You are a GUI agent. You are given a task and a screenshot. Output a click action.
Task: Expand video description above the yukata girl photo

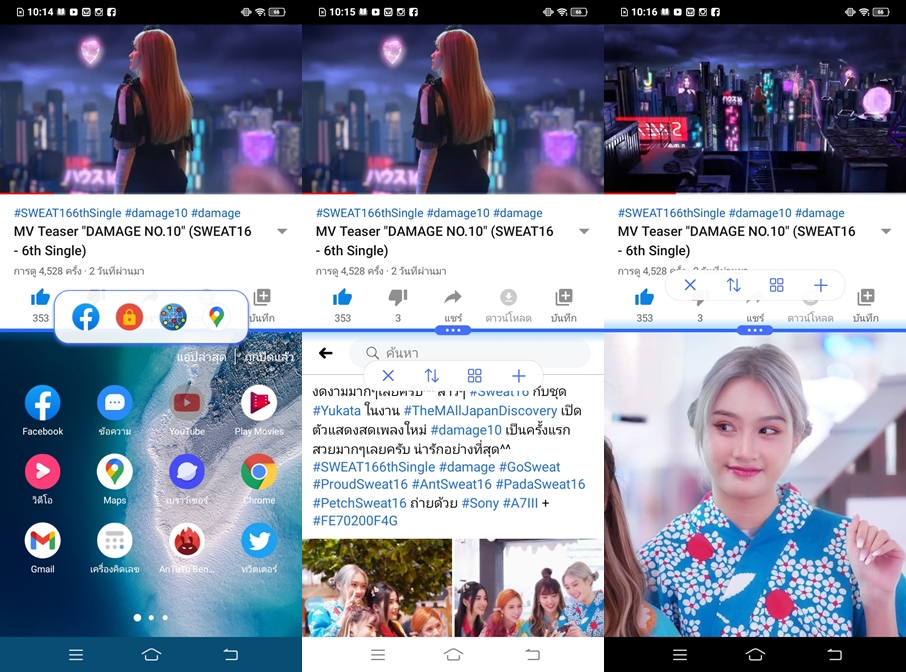click(x=886, y=232)
